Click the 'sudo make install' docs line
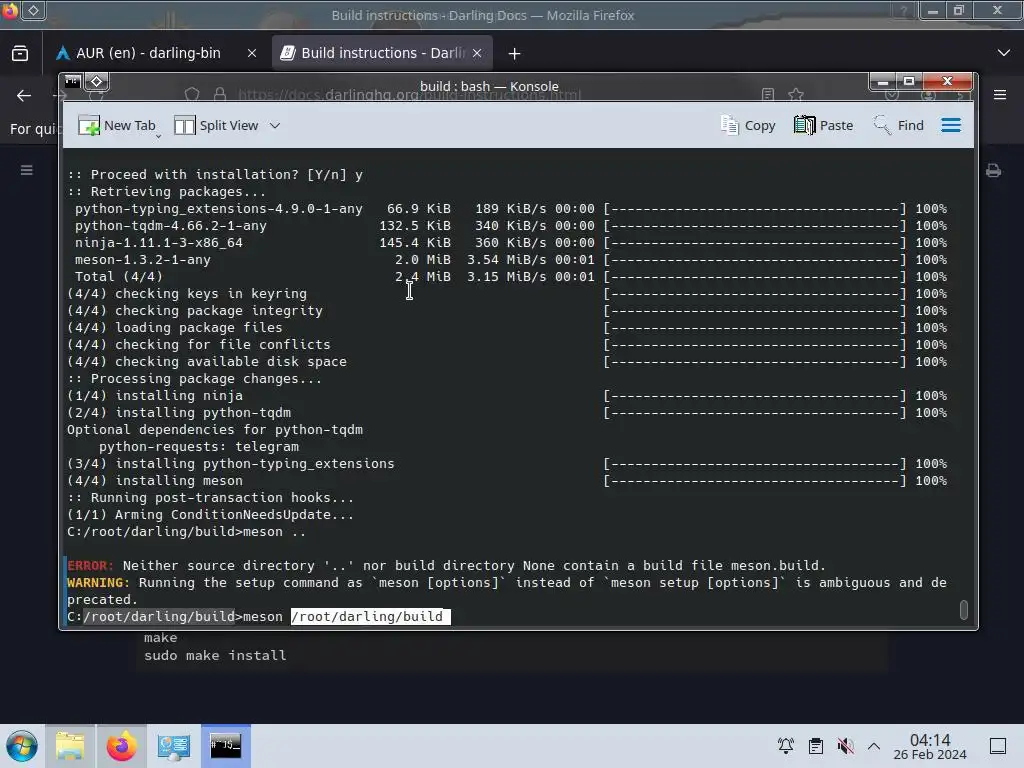1024x768 pixels. coord(215,655)
